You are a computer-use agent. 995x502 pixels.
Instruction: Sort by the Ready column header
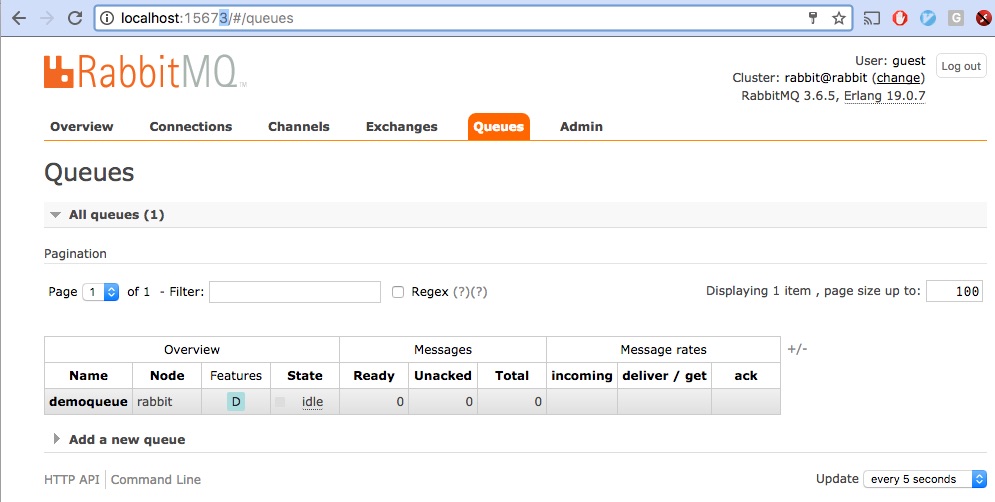pyautogui.click(x=374, y=376)
